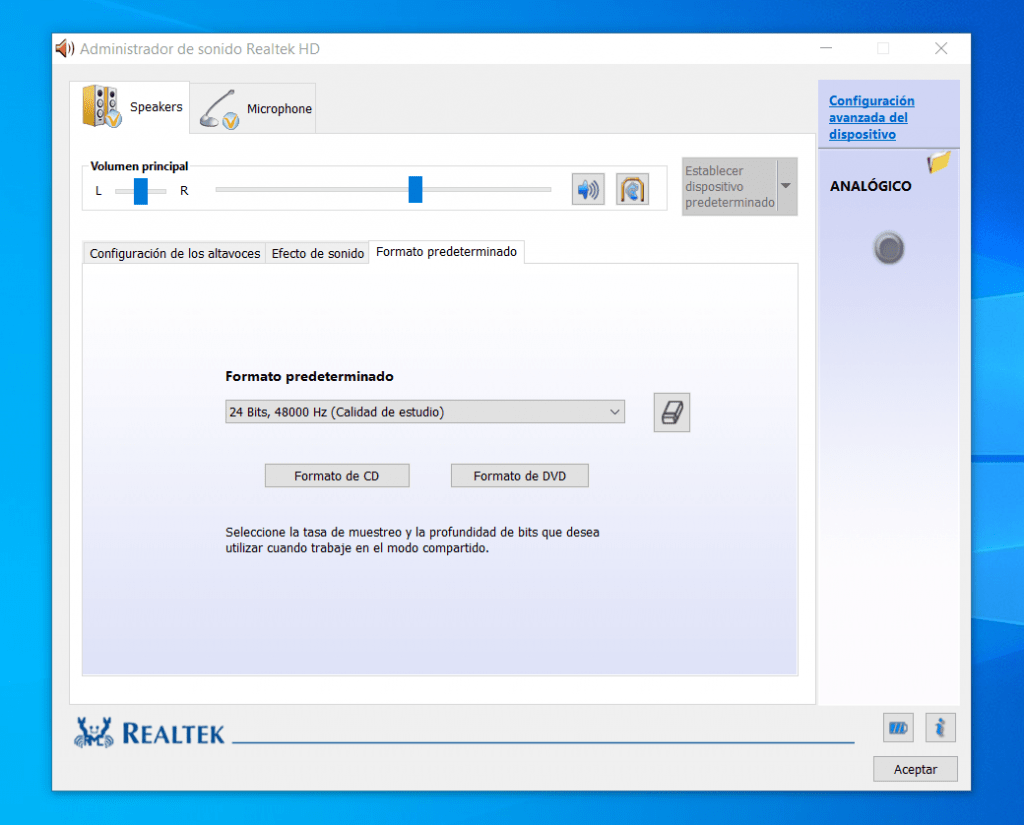1024x825 pixels.
Task: Mute speakers with the volume icon button
Action: (588, 189)
